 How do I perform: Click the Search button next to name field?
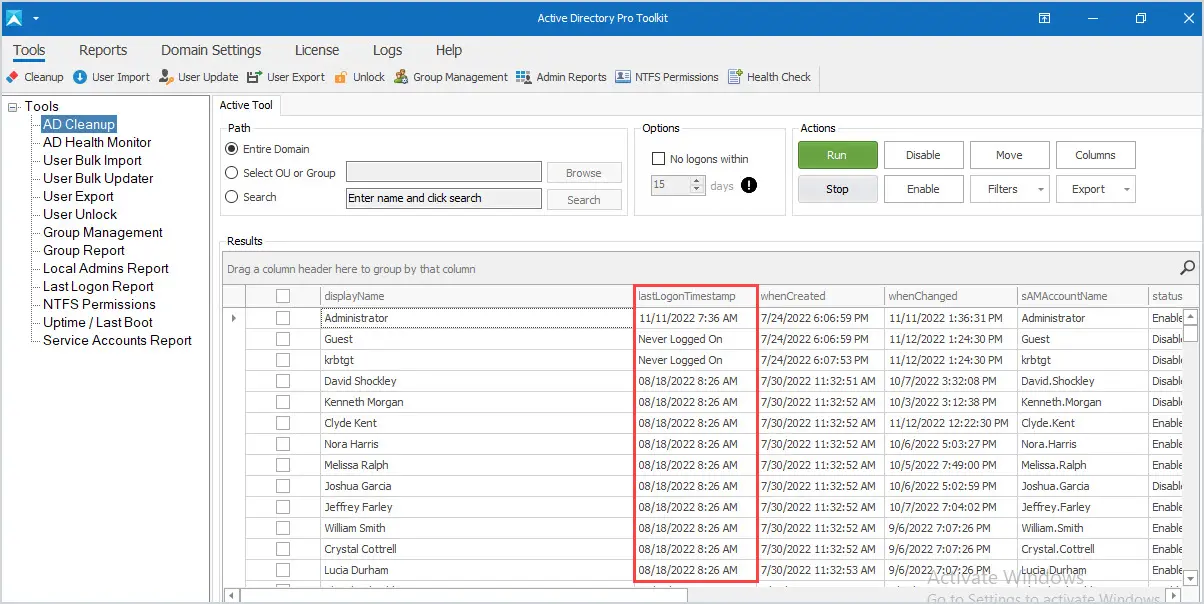[x=584, y=200]
